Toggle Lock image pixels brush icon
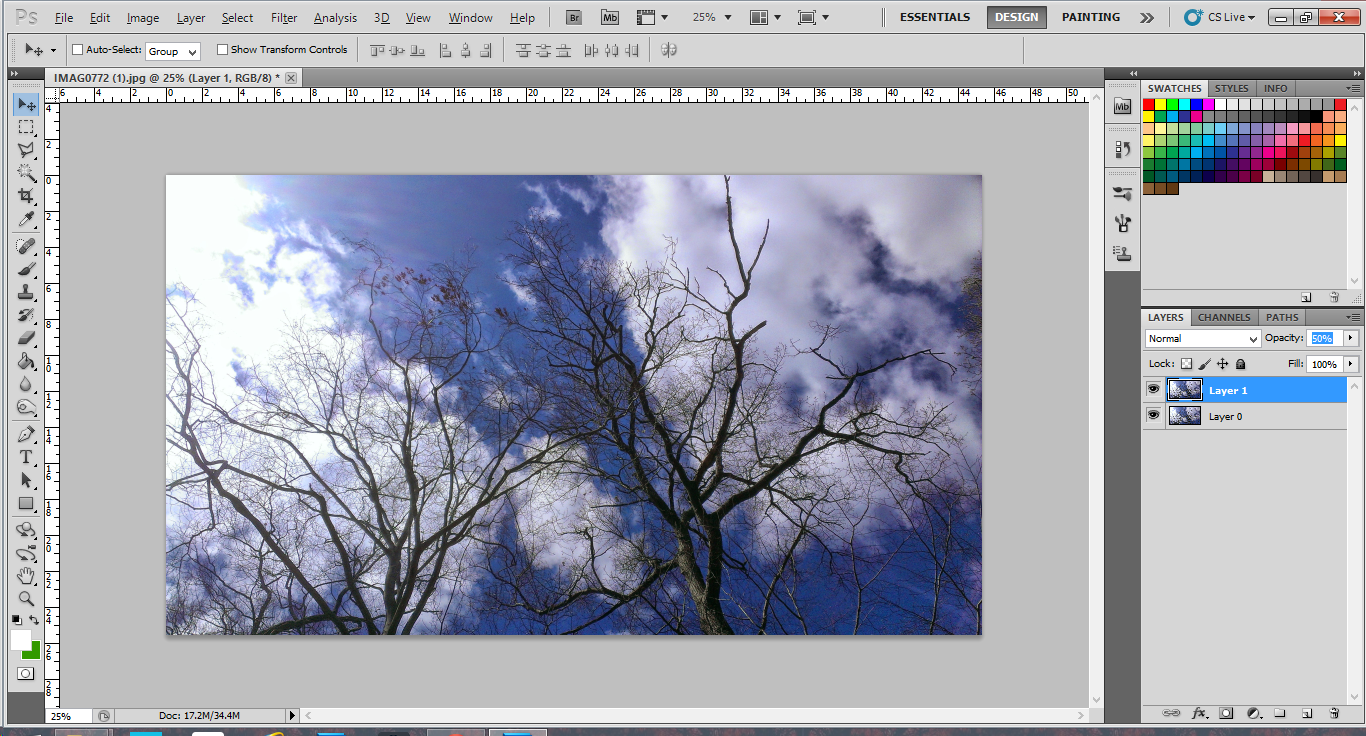1366x736 pixels. tap(1204, 364)
